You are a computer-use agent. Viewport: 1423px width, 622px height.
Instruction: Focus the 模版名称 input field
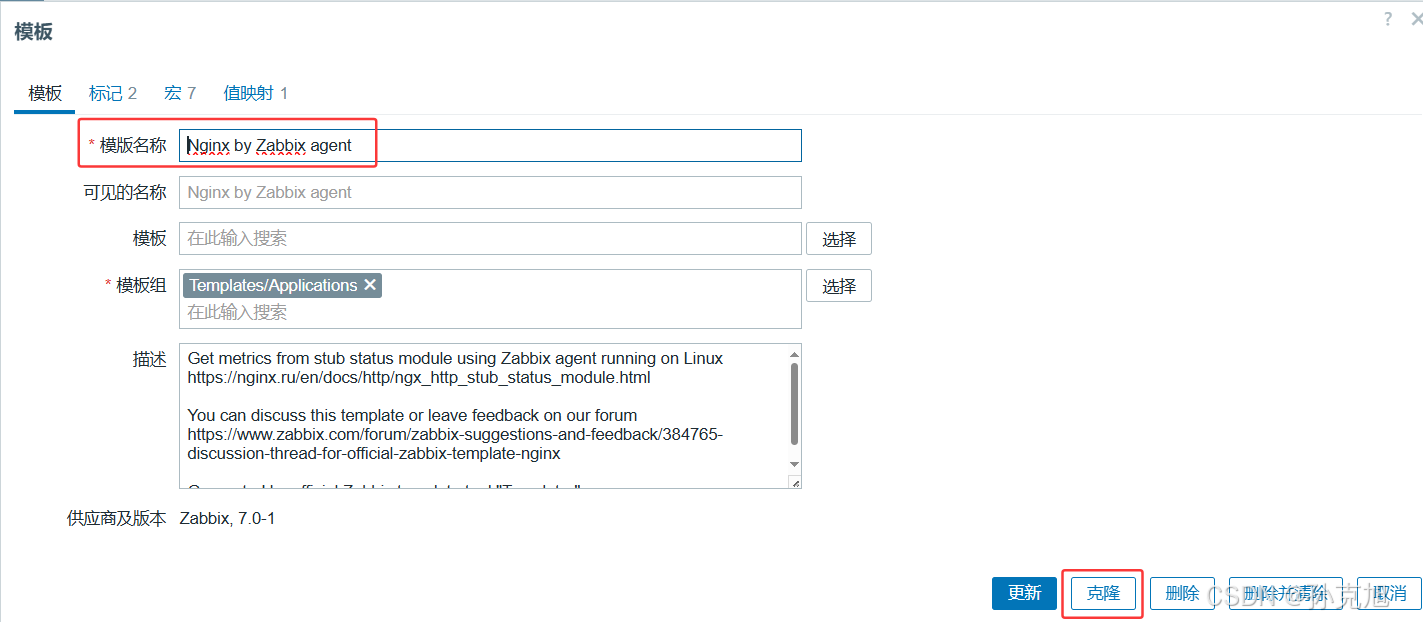point(490,145)
